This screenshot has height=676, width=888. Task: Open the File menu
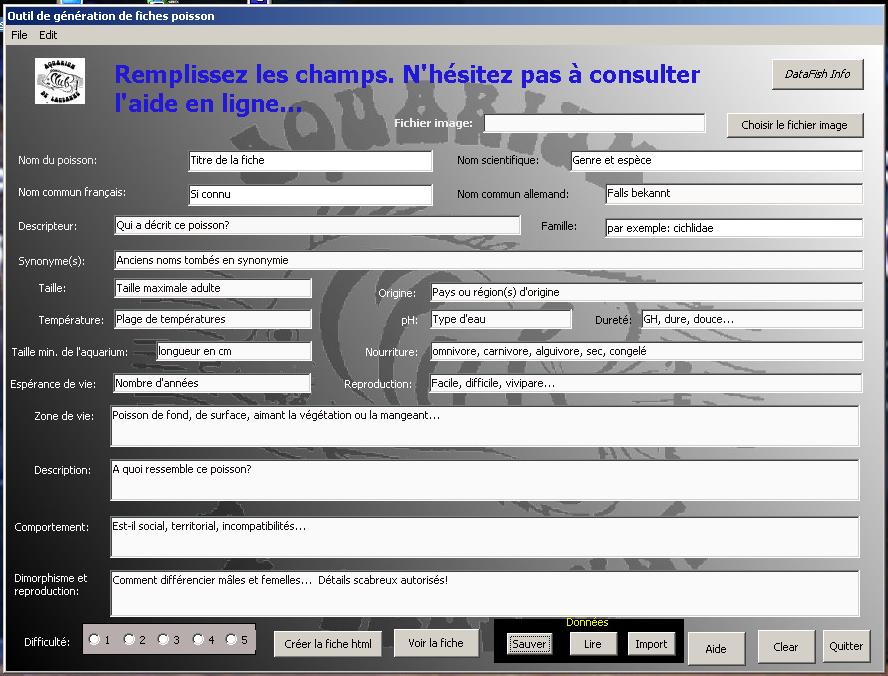point(19,35)
